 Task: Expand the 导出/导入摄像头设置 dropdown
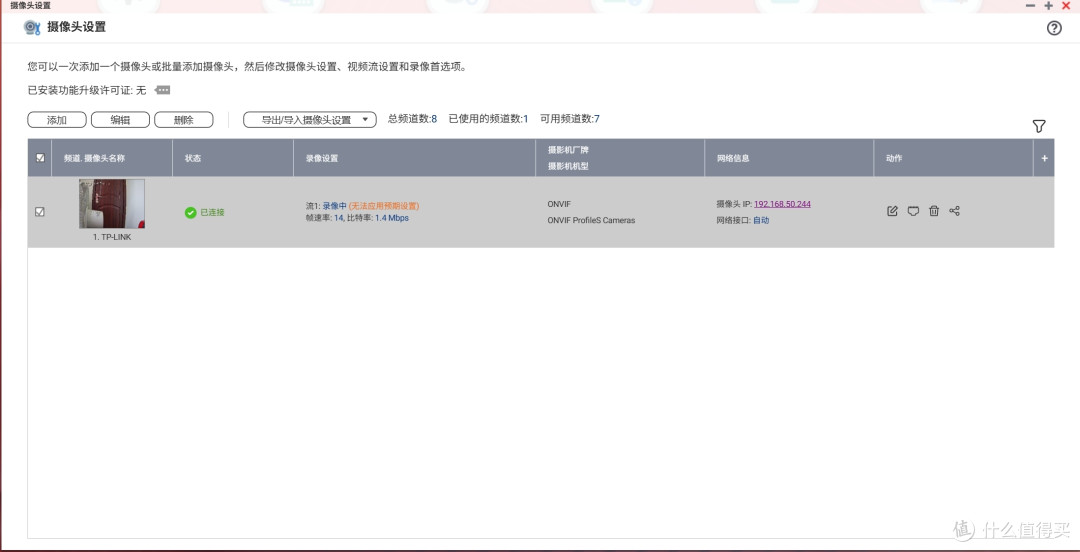click(x=310, y=120)
